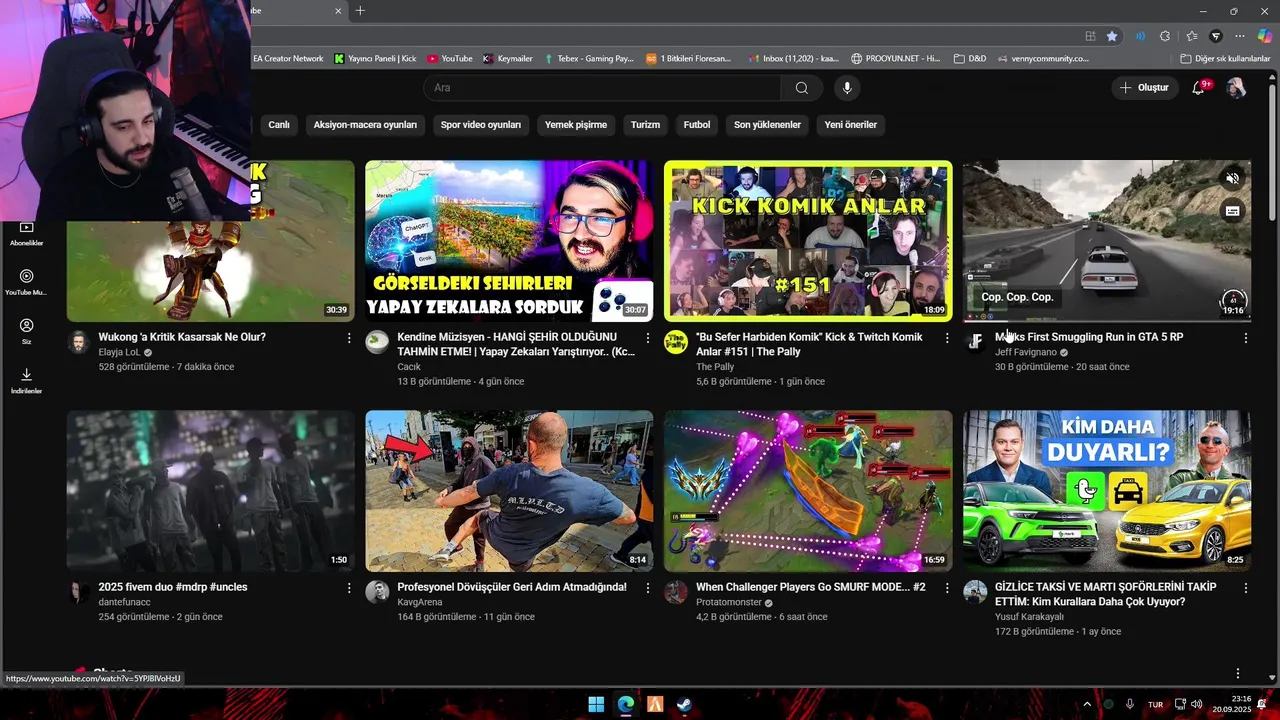Click the YouTube search input field

pyautogui.click(x=603, y=88)
